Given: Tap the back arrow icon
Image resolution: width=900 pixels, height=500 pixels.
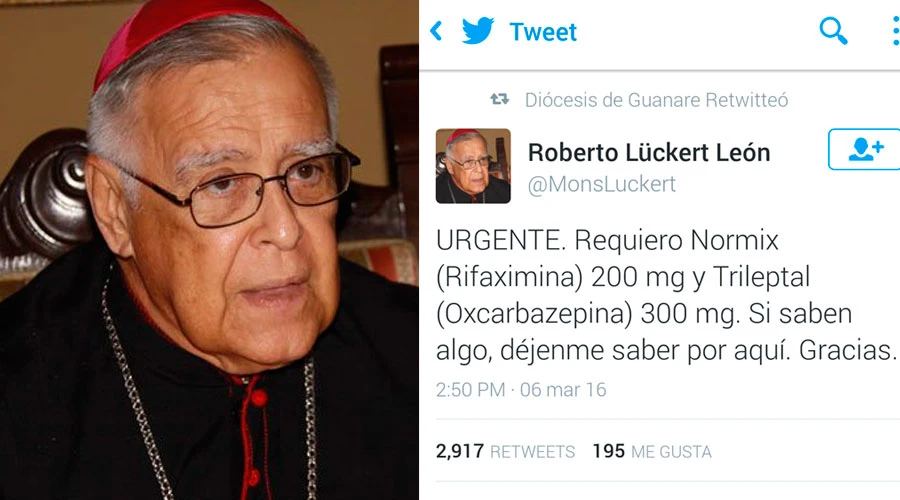Looking at the screenshot, I should click(x=436, y=31).
